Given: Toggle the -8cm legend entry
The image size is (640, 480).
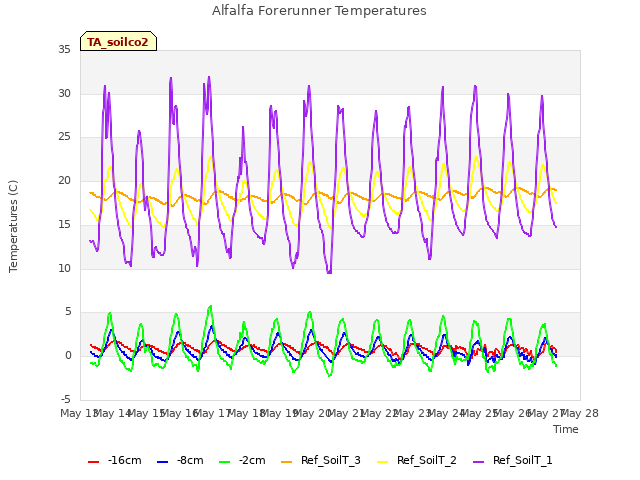Looking at the screenshot, I should 180,460.
